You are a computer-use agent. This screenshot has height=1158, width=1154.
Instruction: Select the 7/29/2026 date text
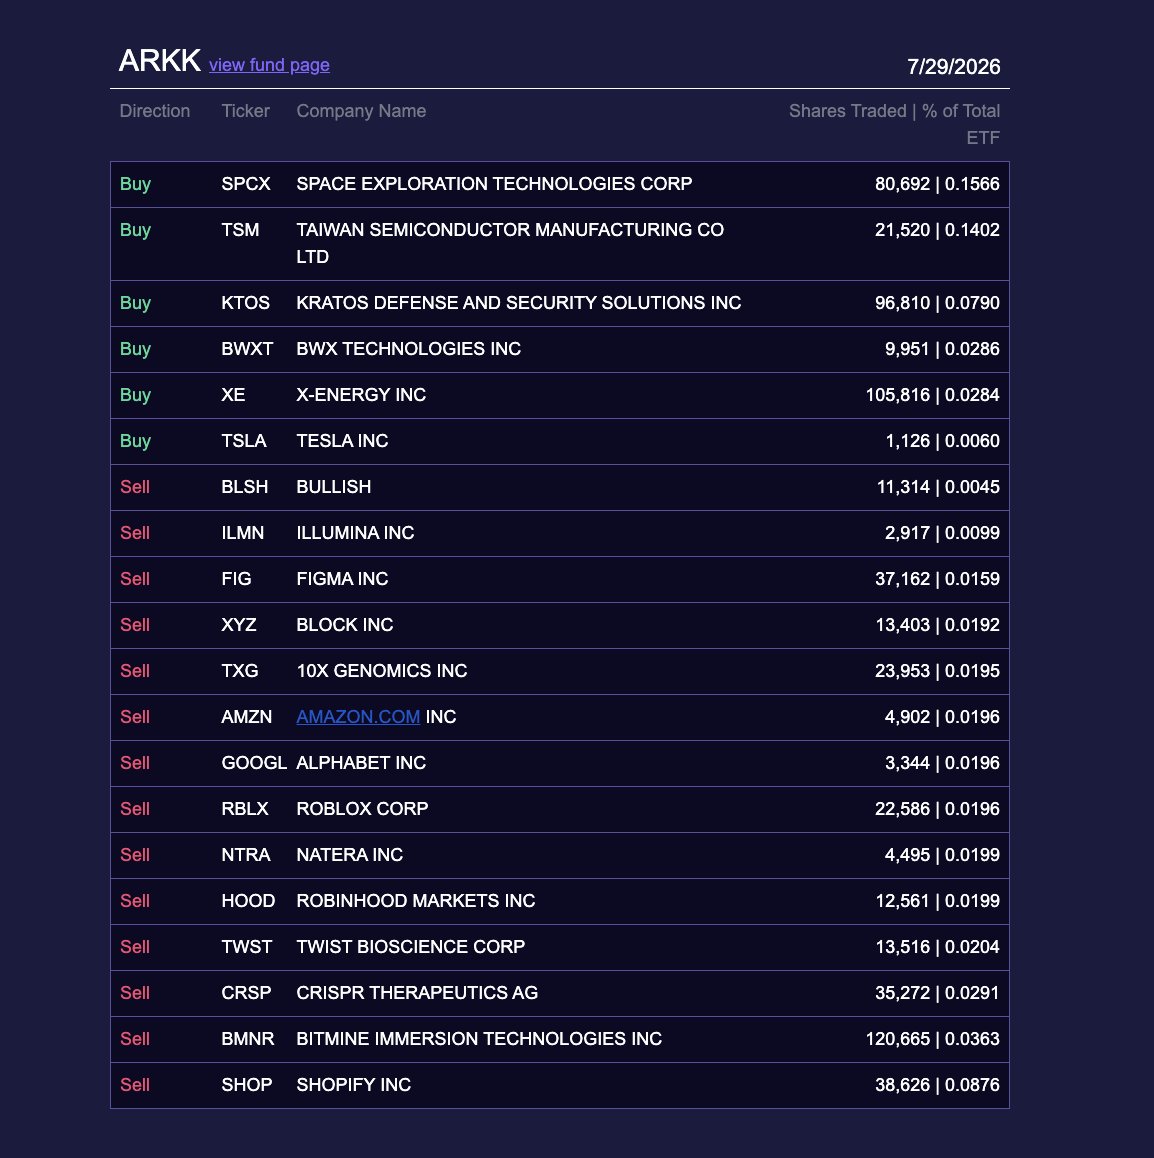pyautogui.click(x=953, y=66)
